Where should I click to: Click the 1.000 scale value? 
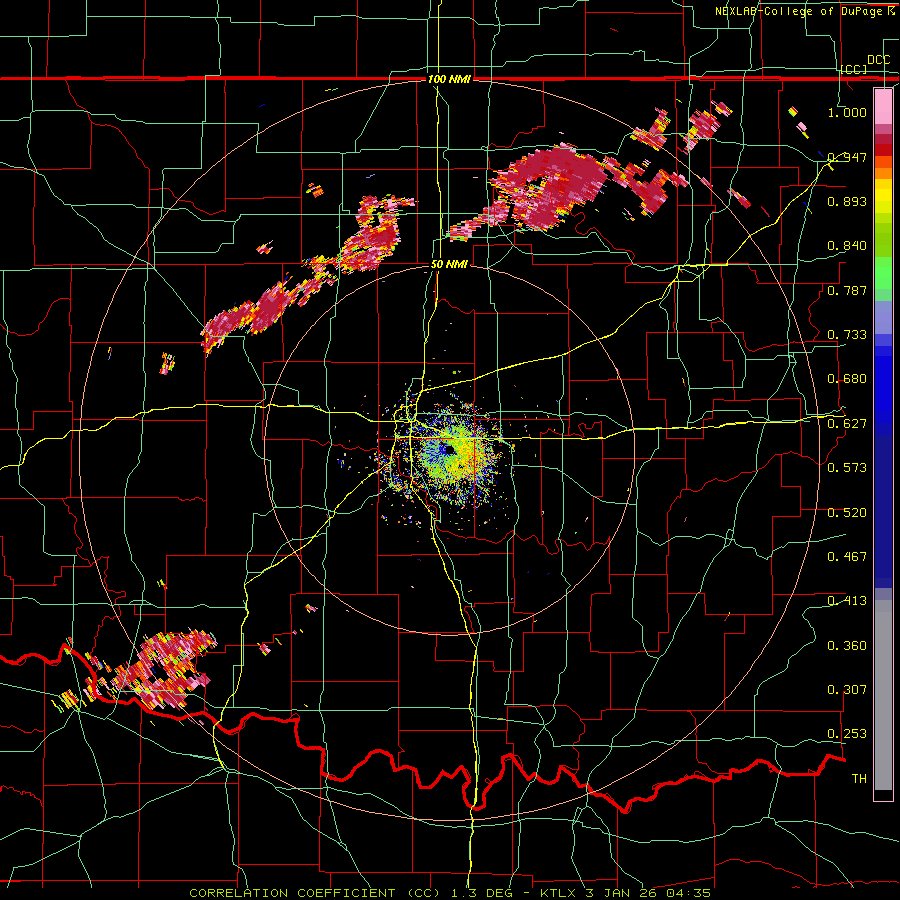pyautogui.click(x=847, y=112)
